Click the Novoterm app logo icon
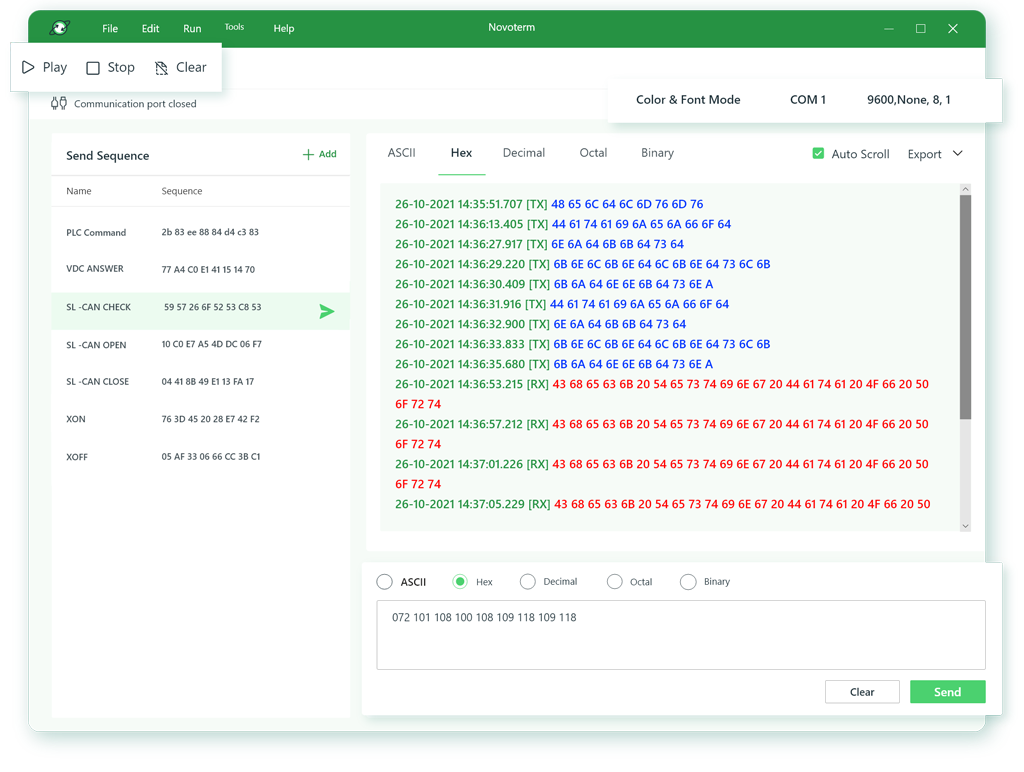The width and height of the screenshot is (1024, 772). point(60,27)
